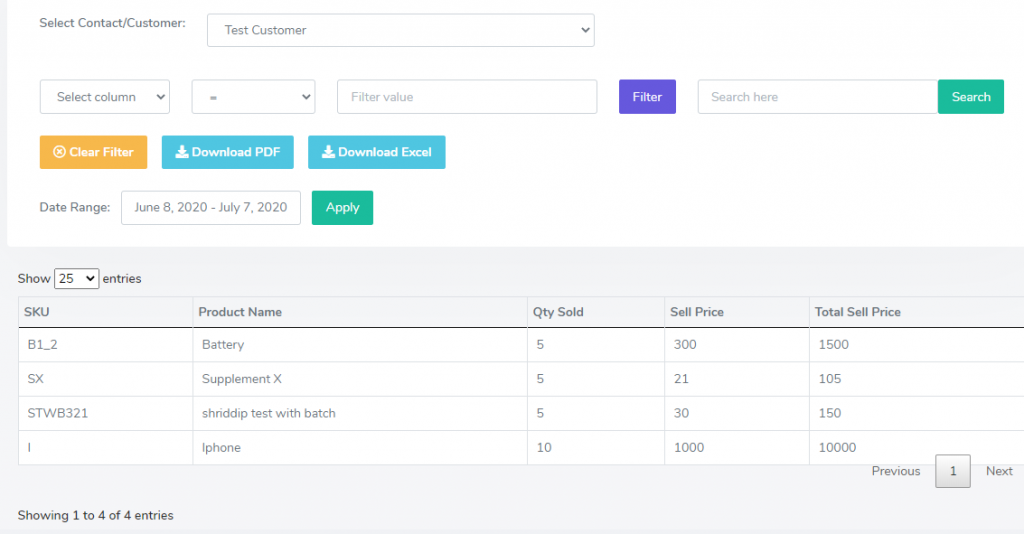
Task: Open the Select Contact/Customer dropdown
Action: [x=400, y=30]
